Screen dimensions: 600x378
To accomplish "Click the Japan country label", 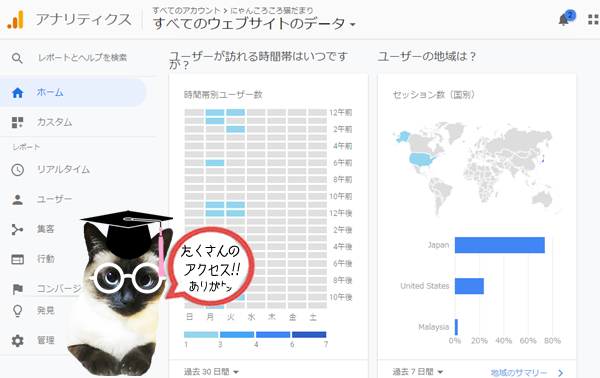I will (x=439, y=245).
